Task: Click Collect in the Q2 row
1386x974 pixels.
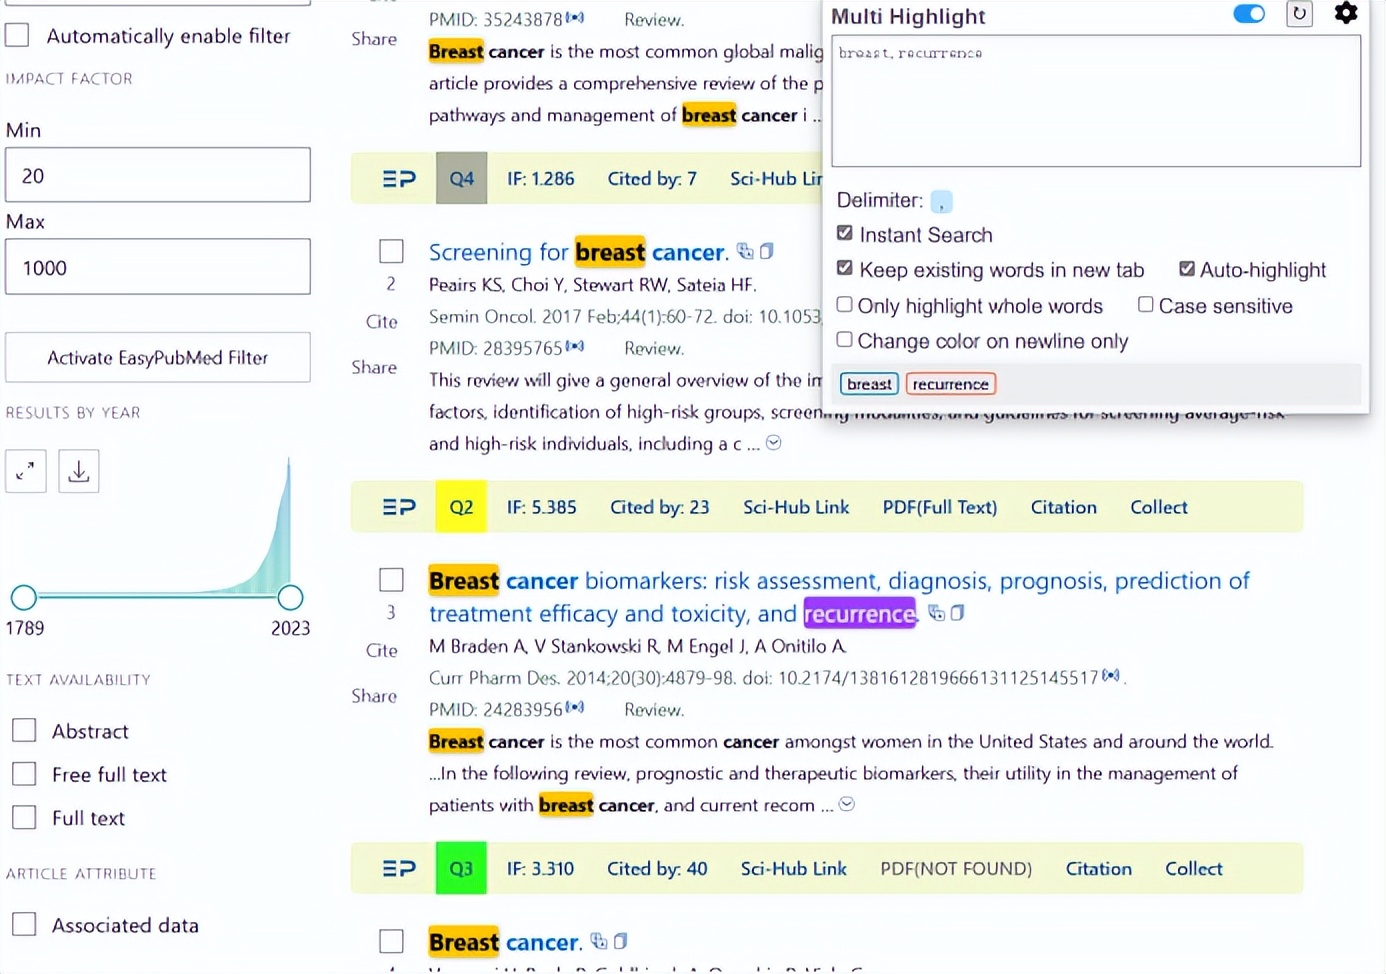Action: (x=1159, y=507)
